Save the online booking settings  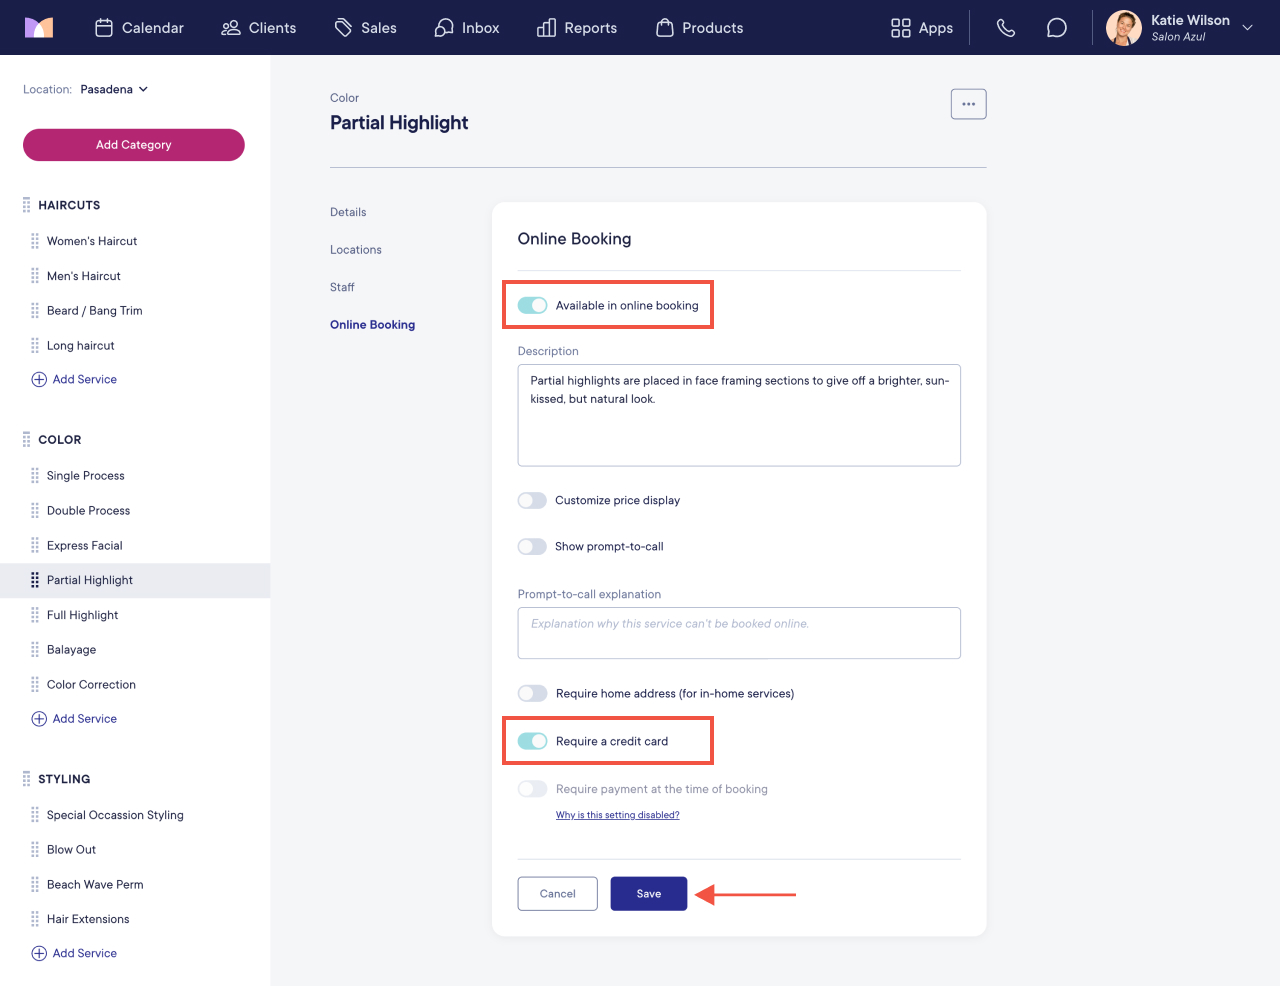pyautogui.click(x=649, y=894)
